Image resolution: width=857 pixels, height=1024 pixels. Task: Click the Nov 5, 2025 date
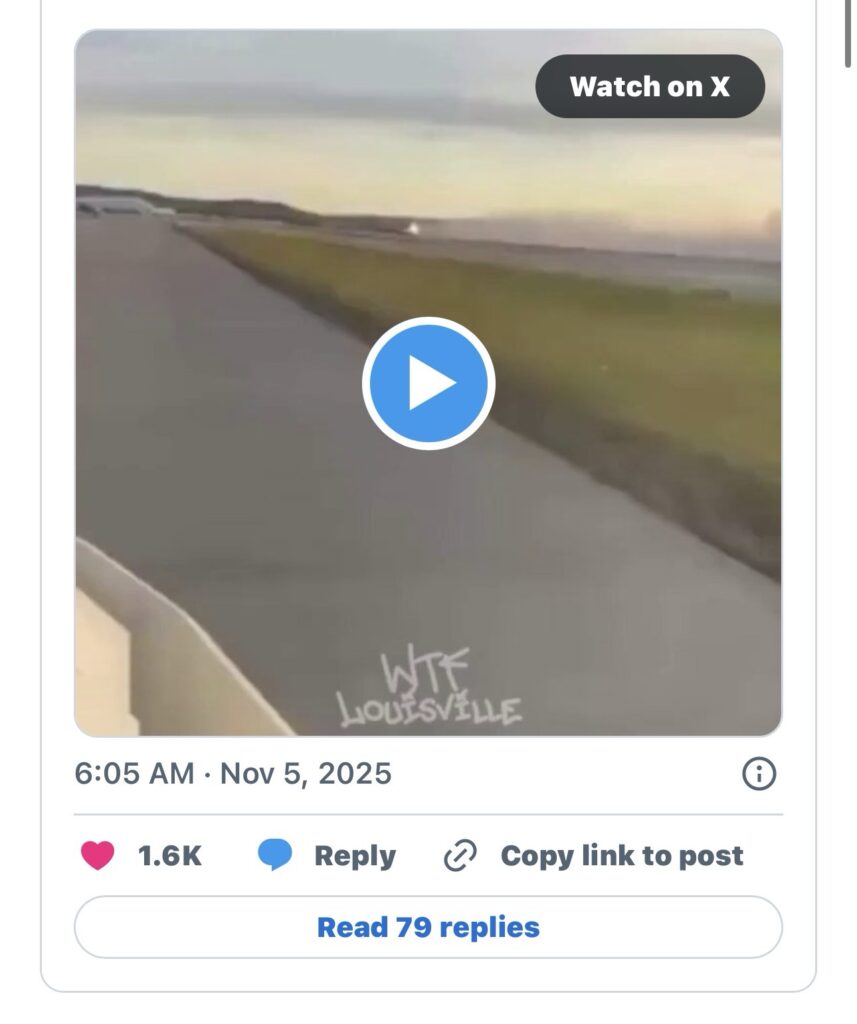coord(306,774)
